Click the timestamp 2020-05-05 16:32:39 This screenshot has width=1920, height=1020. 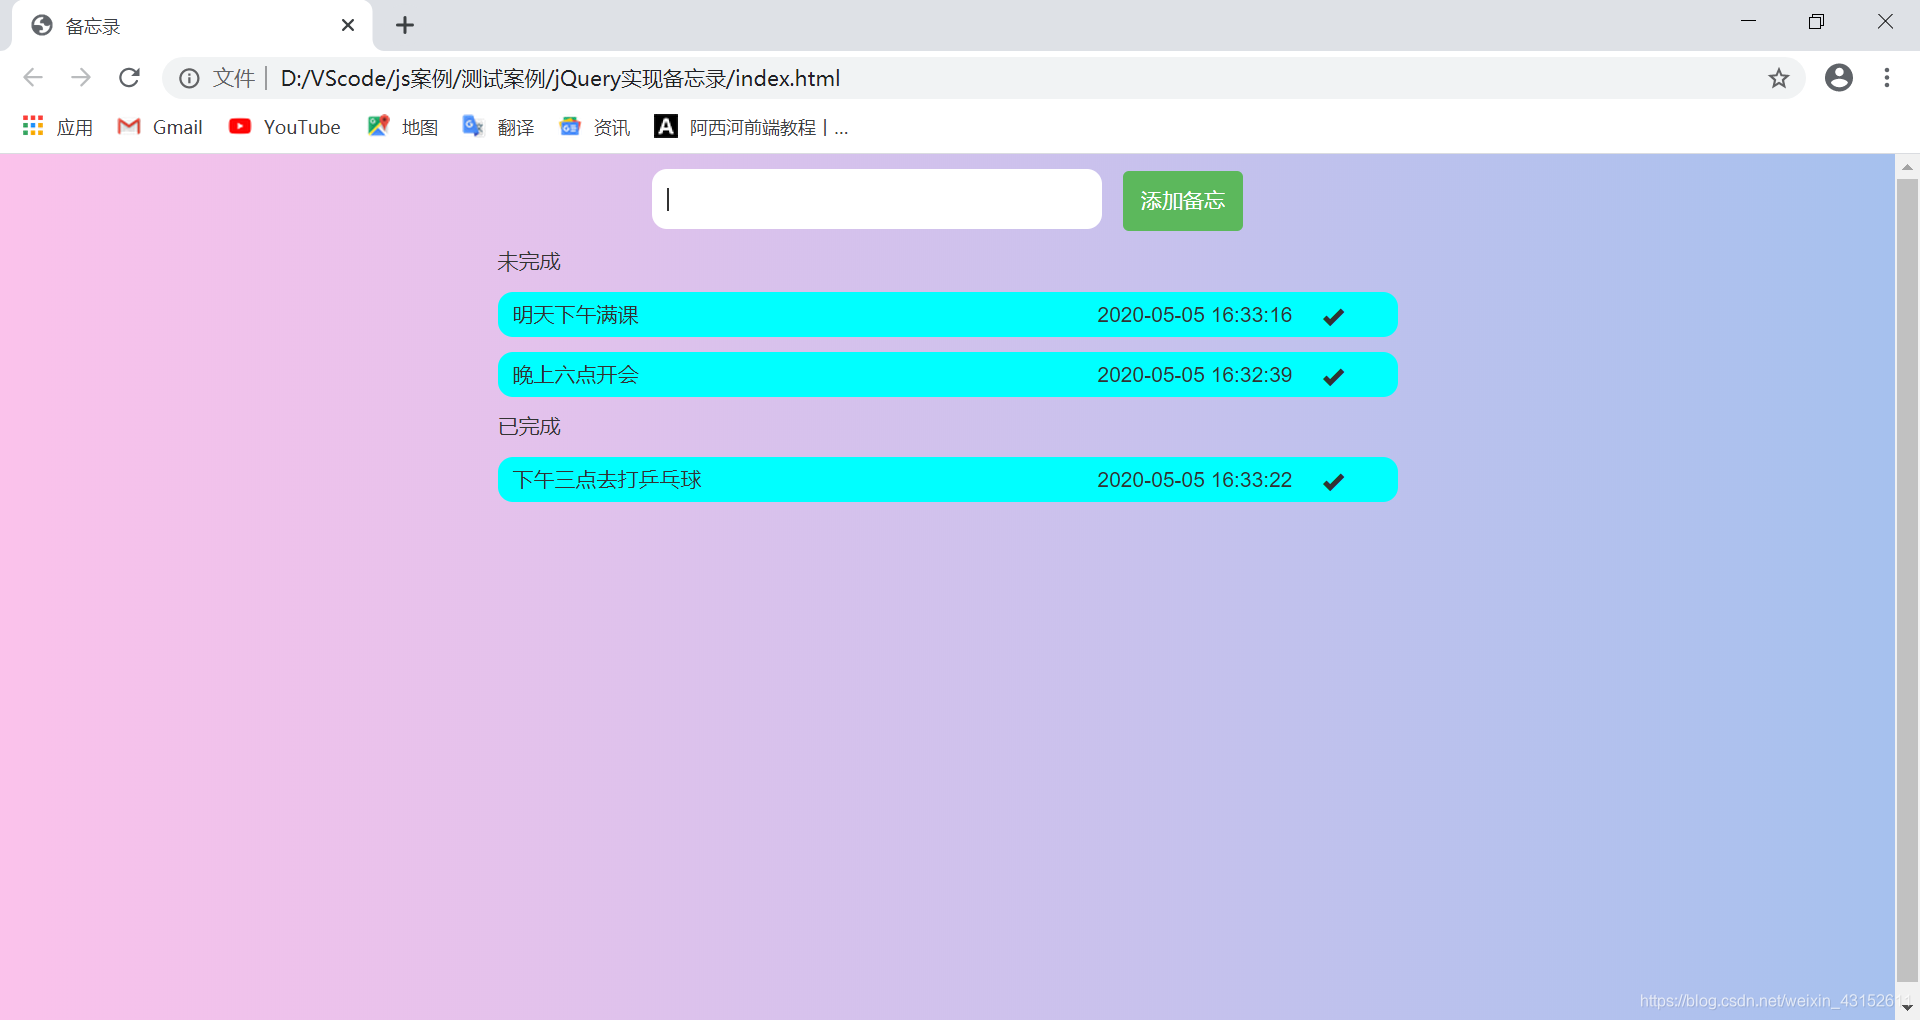1194,375
